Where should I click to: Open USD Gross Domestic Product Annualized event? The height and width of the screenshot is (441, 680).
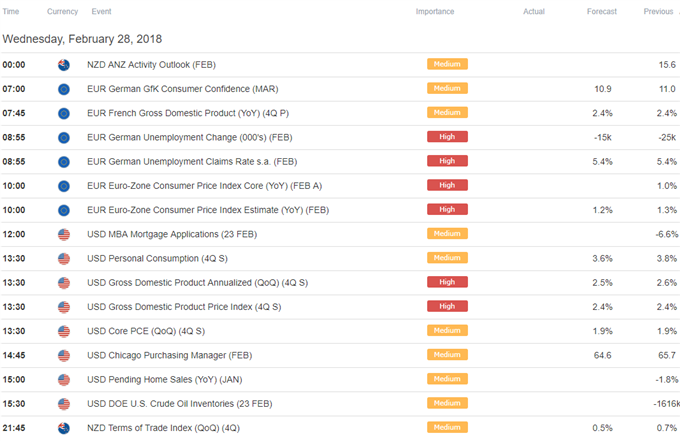pos(197,283)
